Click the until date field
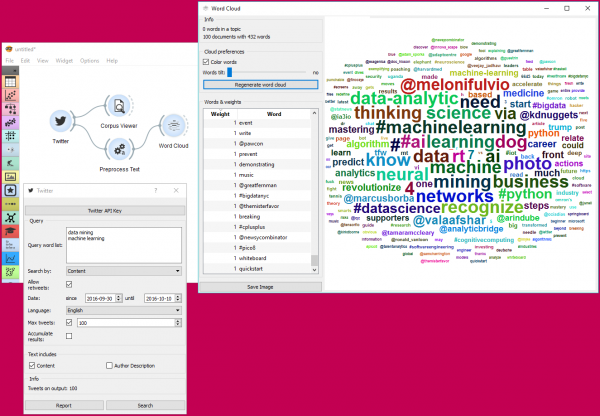Image resolution: width=600 pixels, height=416 pixels. 163,298
